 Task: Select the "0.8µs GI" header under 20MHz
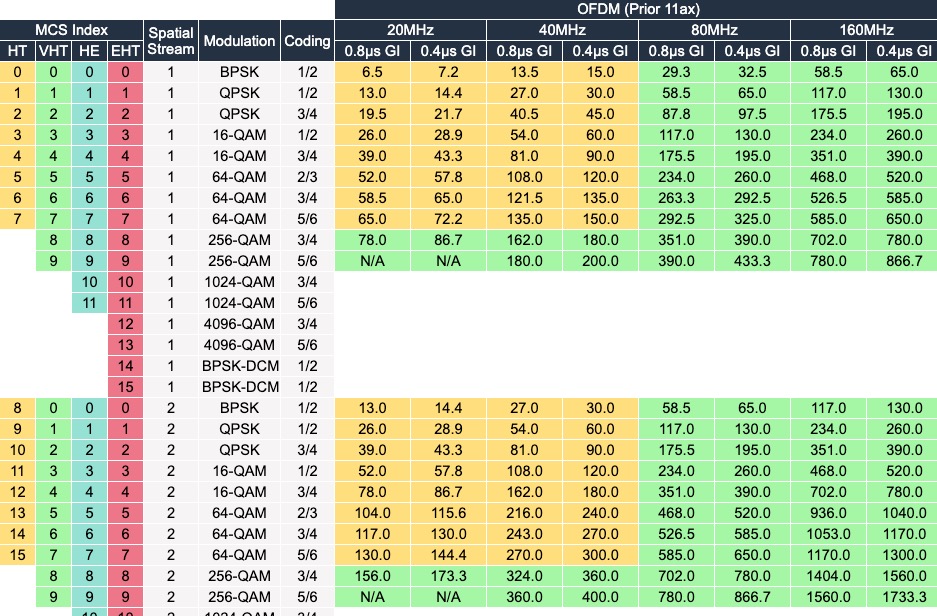click(372, 51)
